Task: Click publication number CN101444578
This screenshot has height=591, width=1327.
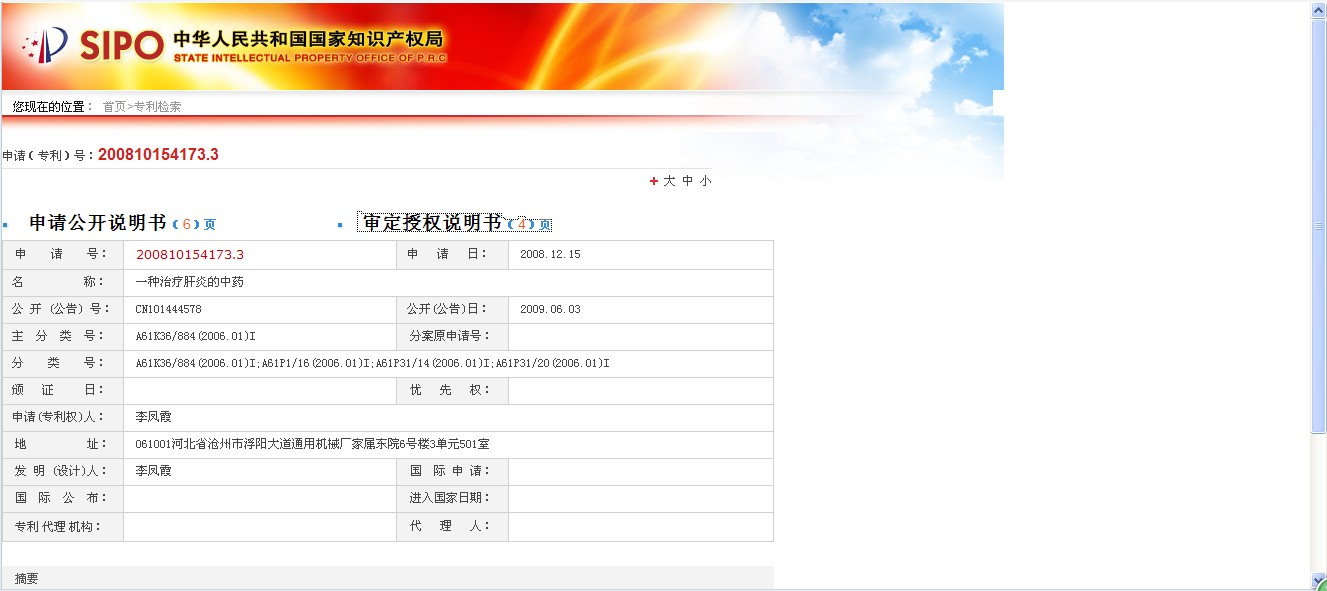Action: click(169, 309)
